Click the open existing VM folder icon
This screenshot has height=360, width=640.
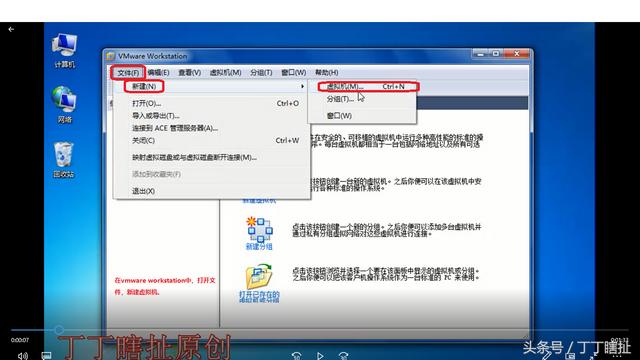pyautogui.click(x=259, y=276)
